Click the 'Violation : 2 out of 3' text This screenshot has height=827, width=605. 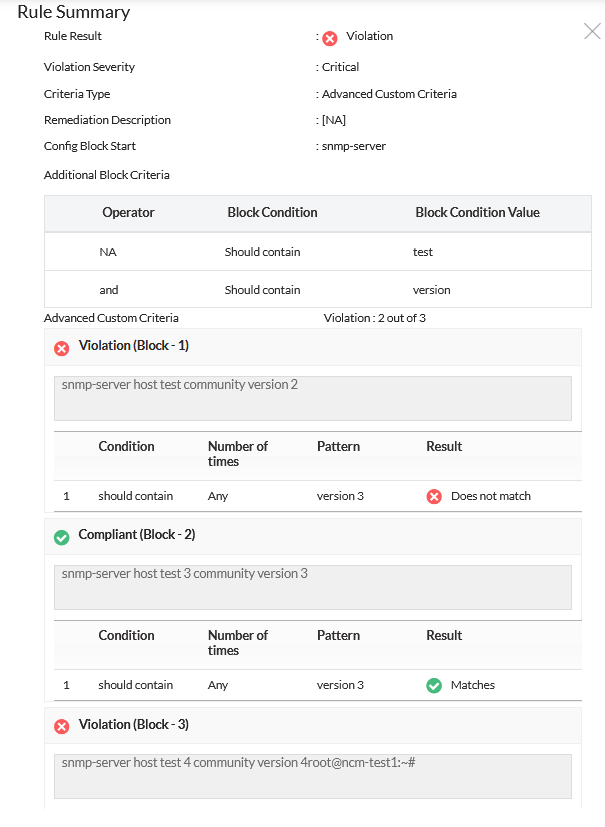click(x=375, y=319)
